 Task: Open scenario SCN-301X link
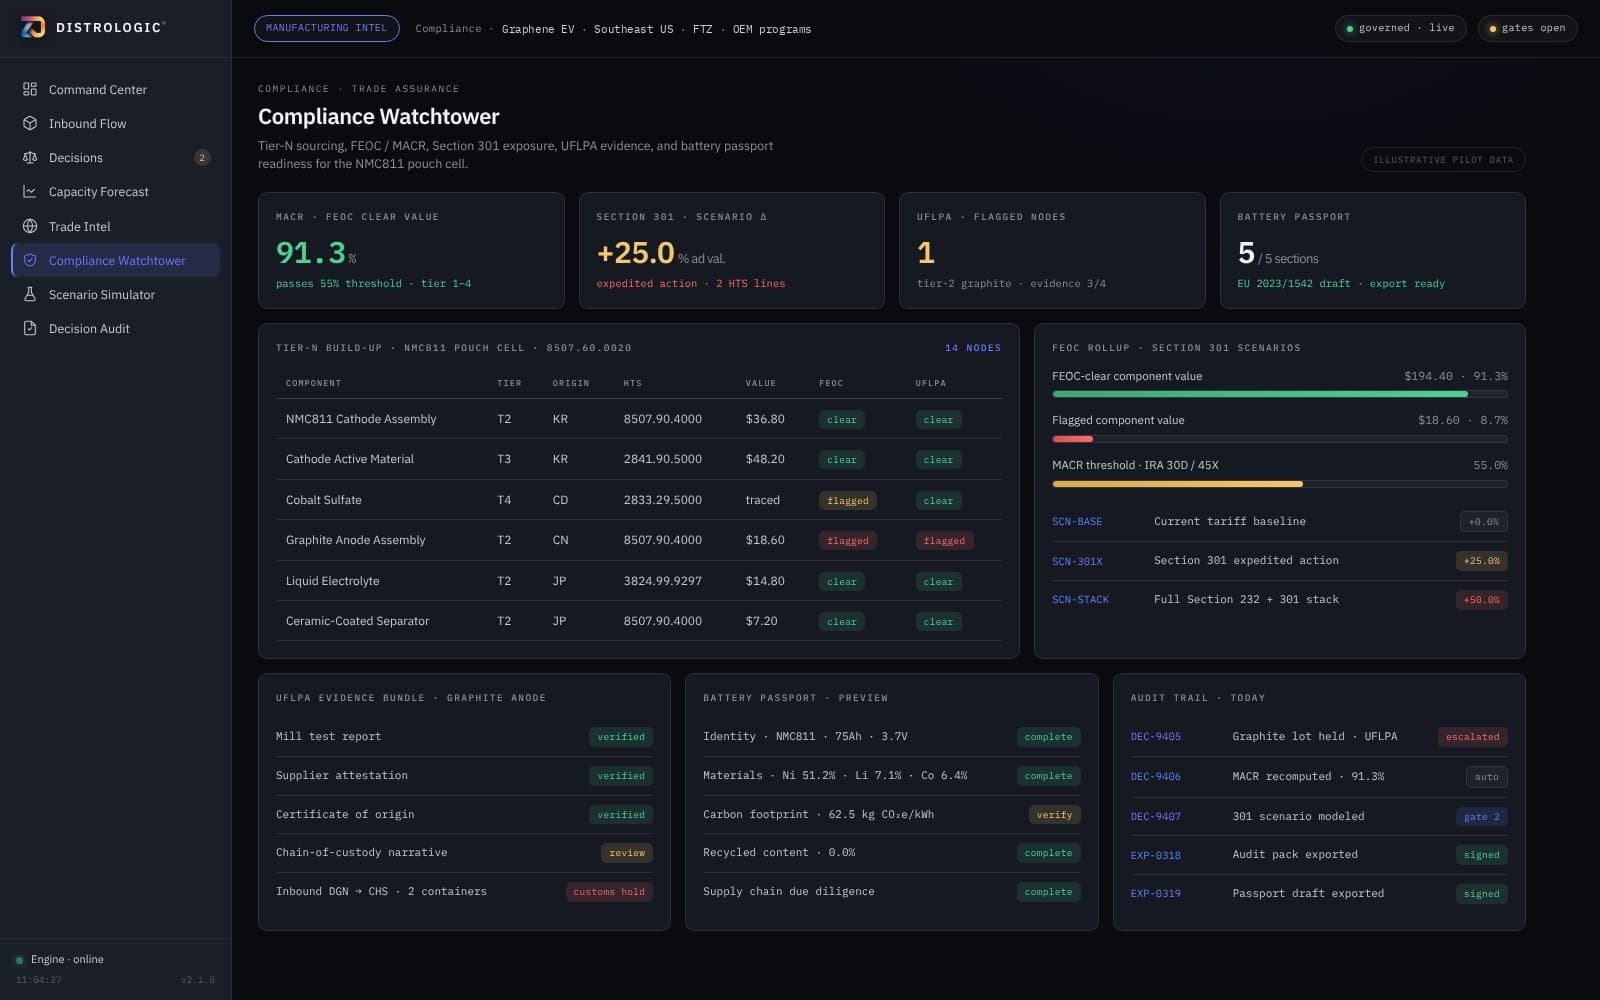click(1077, 561)
